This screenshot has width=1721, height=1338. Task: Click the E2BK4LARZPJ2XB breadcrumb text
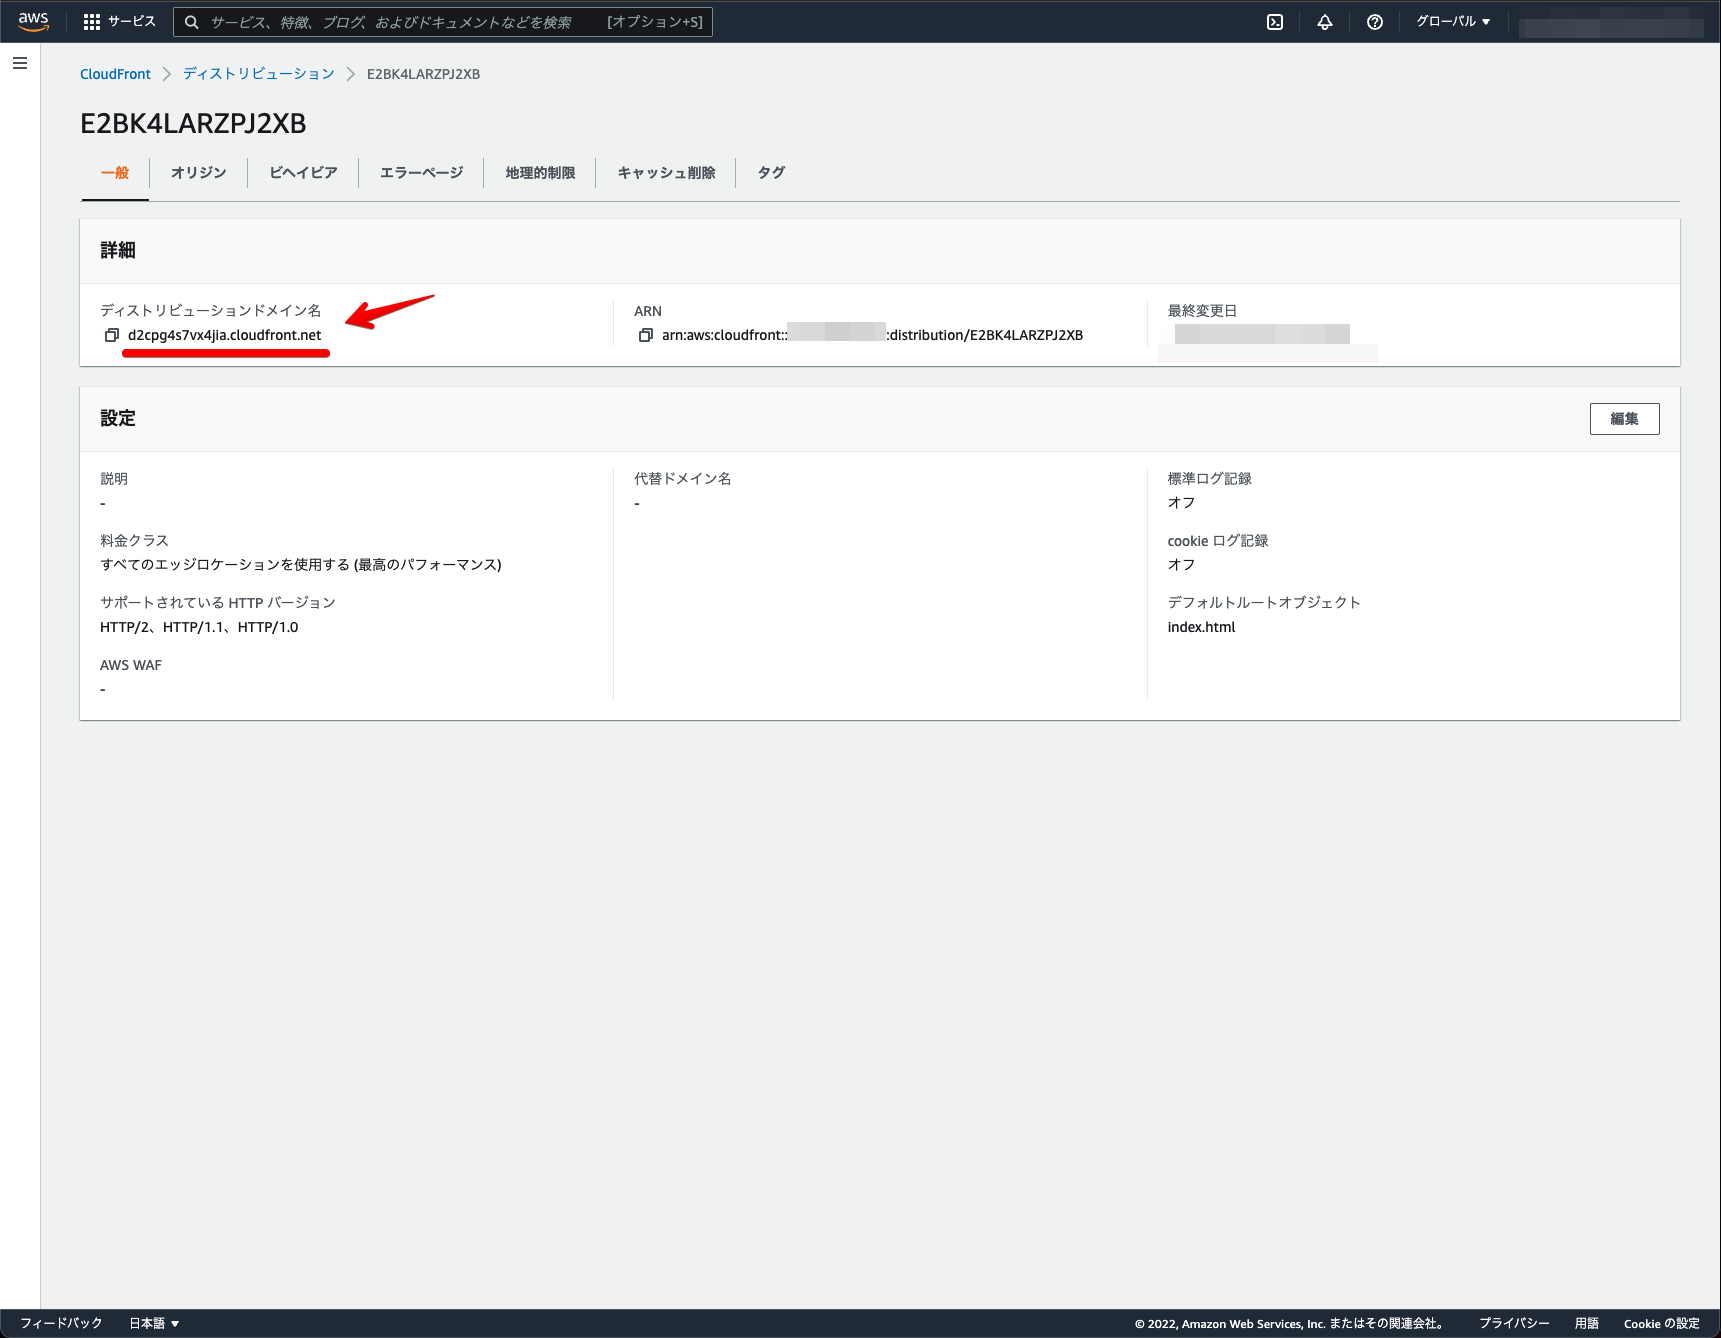[423, 74]
